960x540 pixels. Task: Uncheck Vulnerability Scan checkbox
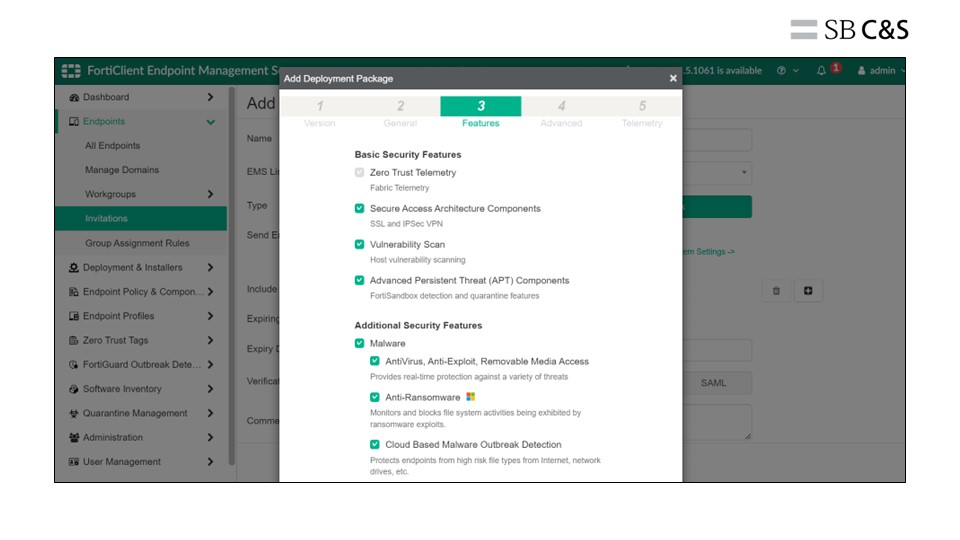[x=359, y=244]
